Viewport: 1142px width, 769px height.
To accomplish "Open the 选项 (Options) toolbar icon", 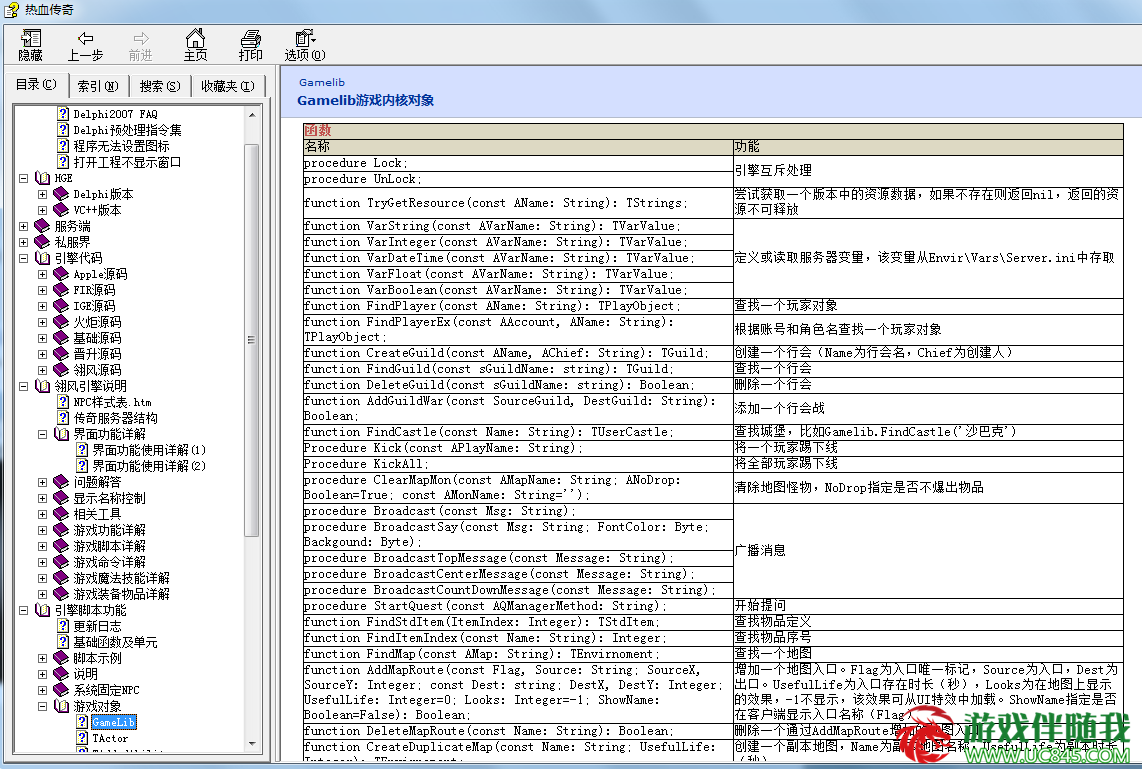I will [x=304, y=38].
